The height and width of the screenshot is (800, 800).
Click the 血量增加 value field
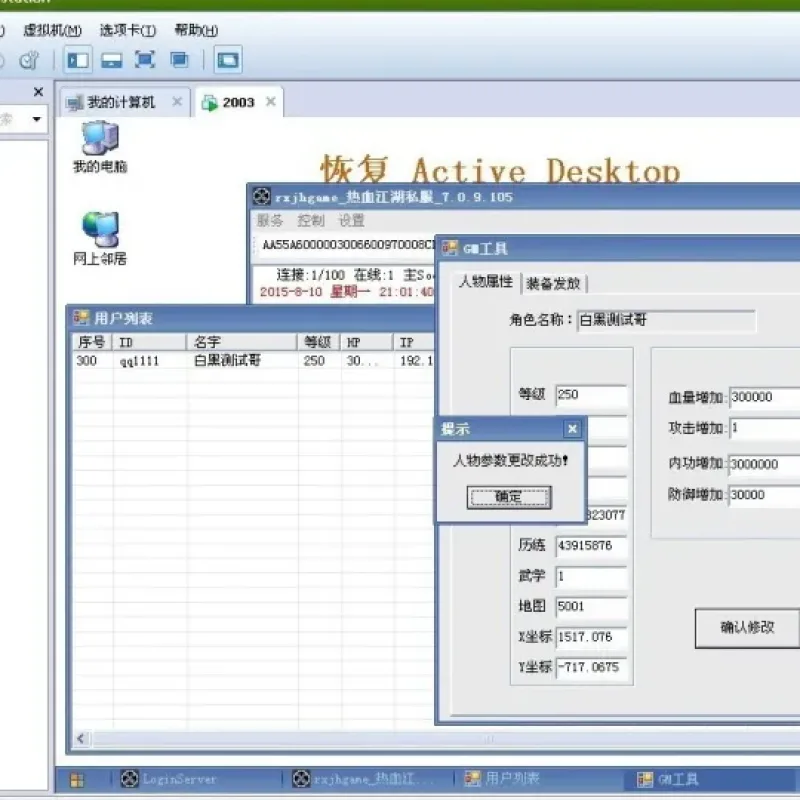[764, 397]
